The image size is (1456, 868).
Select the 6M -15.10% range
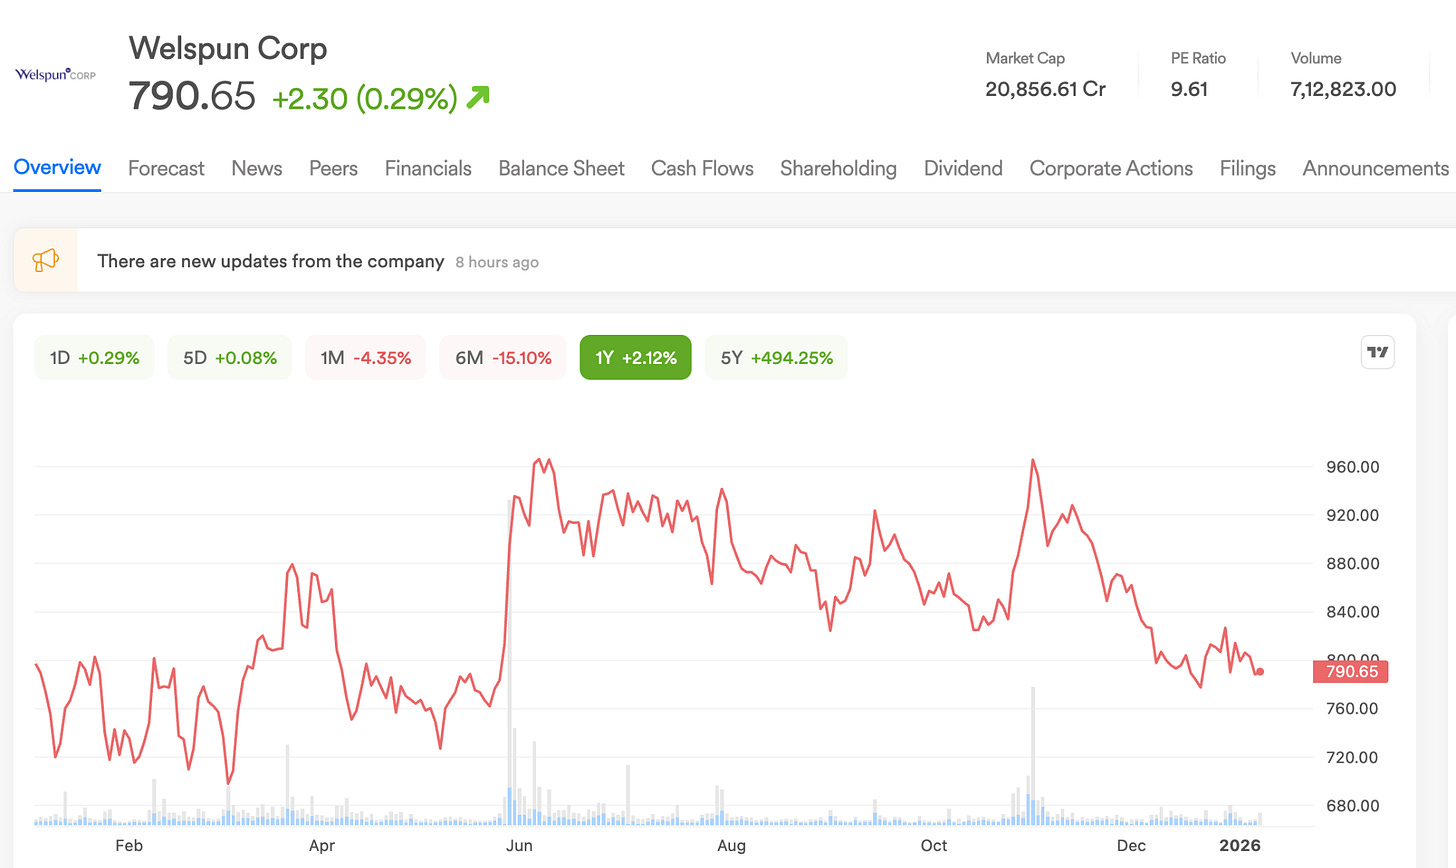503,357
